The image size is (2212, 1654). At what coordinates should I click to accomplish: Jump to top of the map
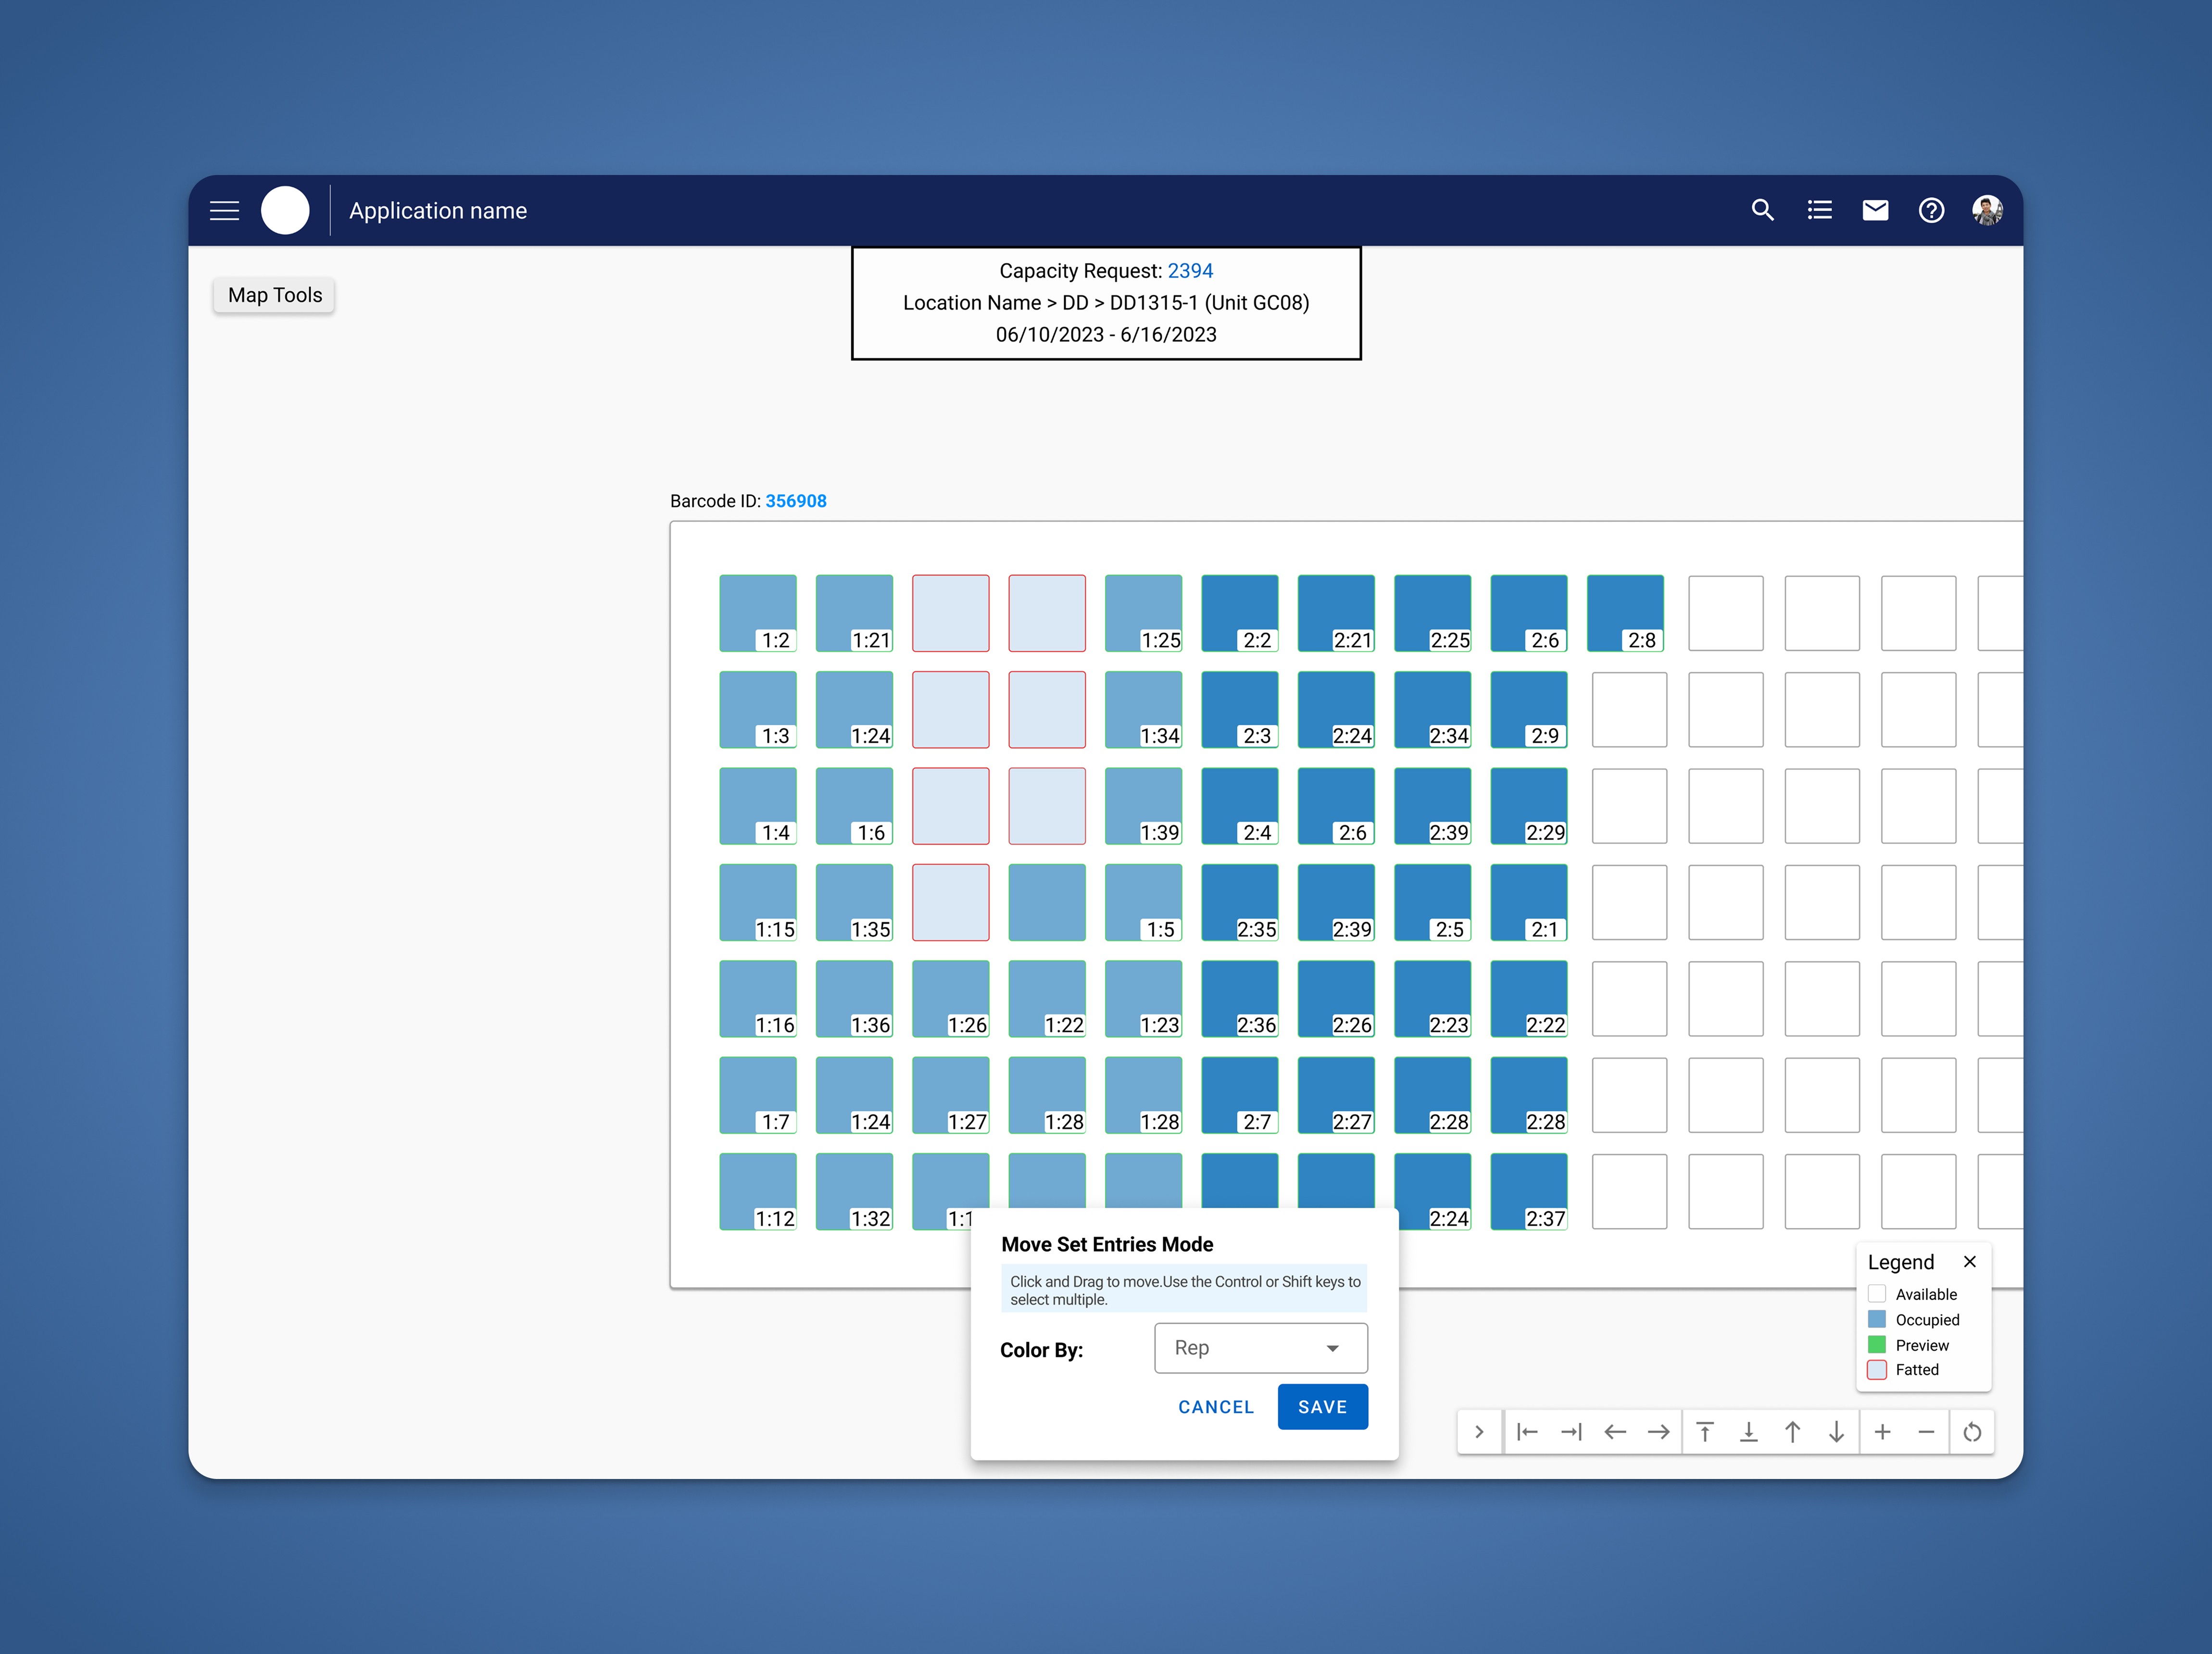coord(1705,1432)
